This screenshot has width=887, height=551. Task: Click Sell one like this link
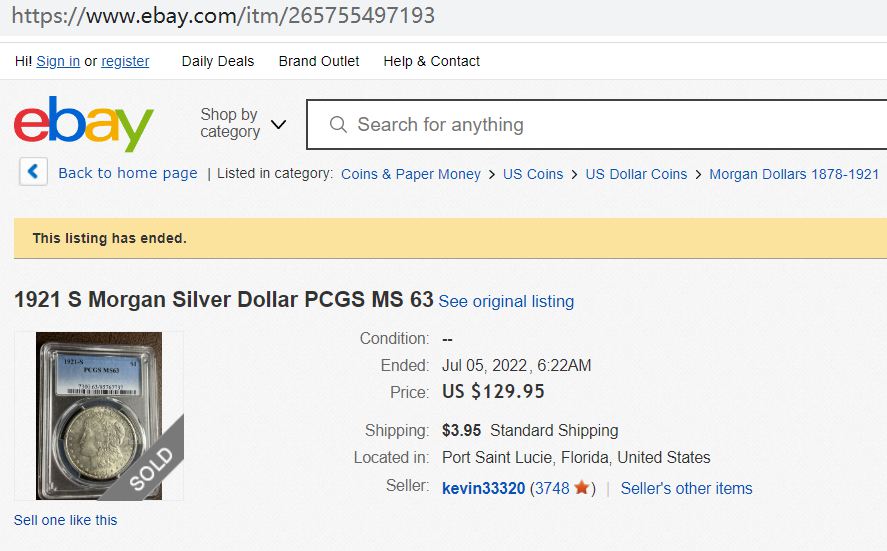pos(65,520)
